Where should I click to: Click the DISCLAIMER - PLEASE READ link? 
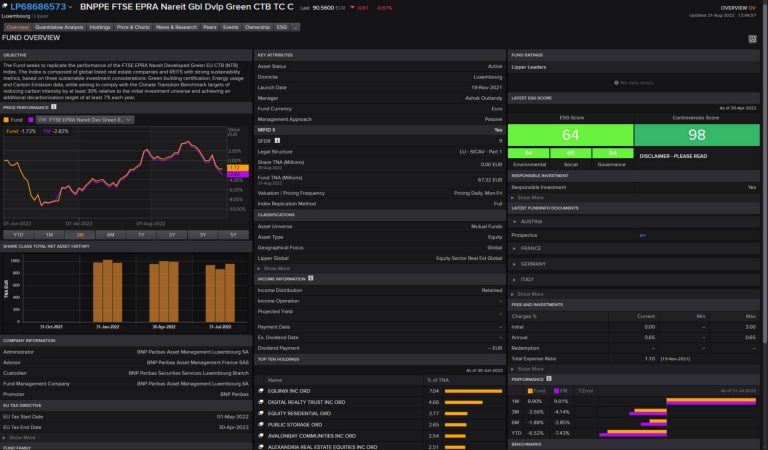point(673,156)
